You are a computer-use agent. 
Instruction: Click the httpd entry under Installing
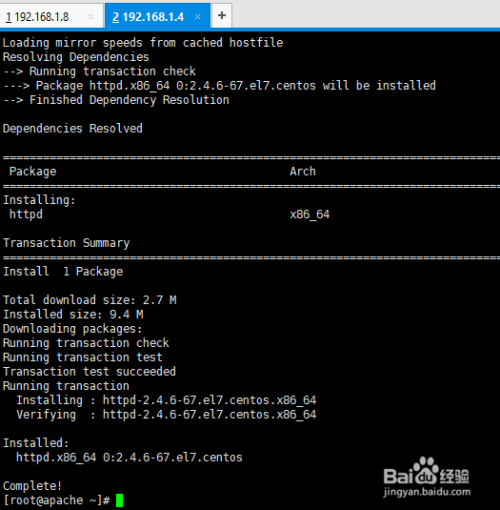coord(26,214)
